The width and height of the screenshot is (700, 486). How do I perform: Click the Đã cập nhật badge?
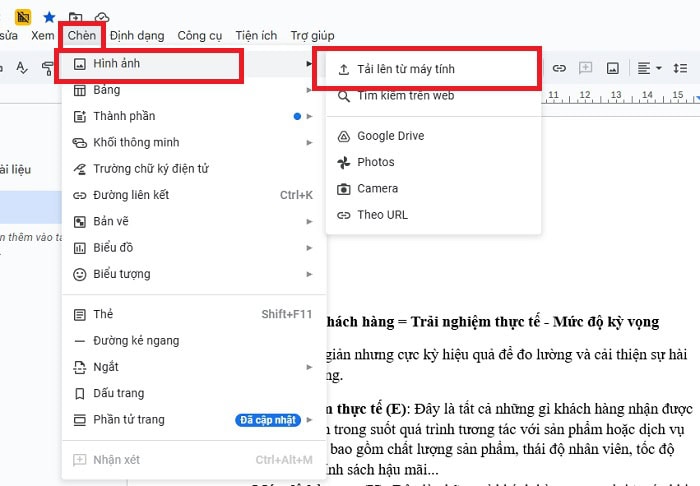[267, 420]
